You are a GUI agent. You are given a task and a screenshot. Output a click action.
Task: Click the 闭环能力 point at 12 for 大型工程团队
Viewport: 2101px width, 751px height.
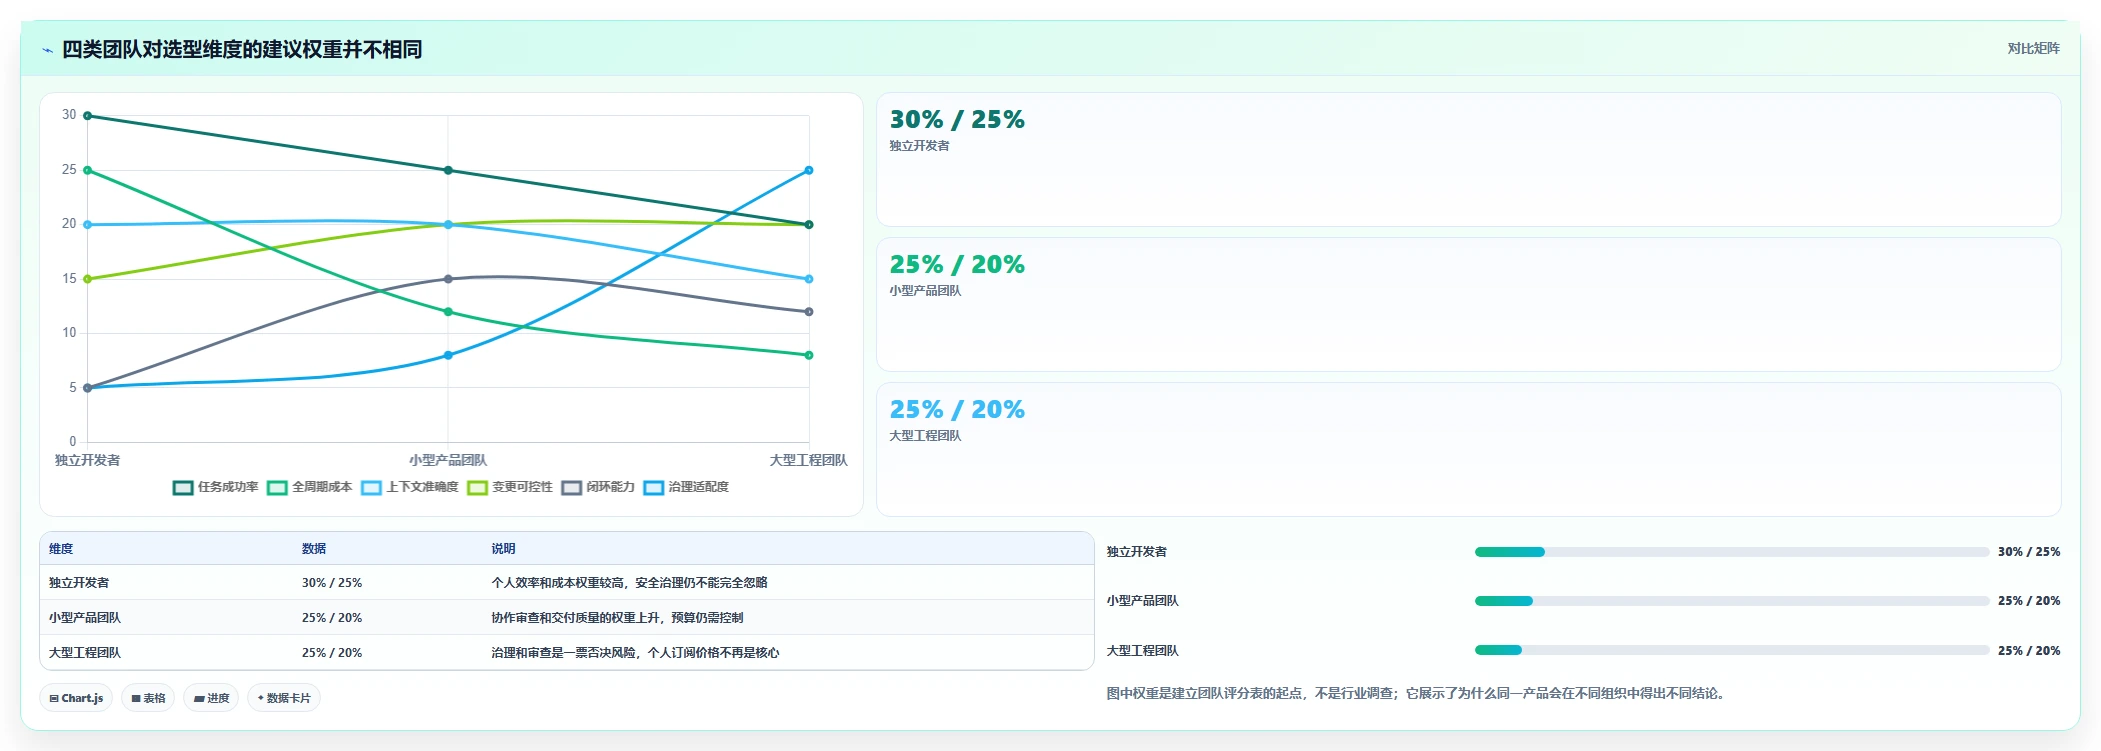809,312
